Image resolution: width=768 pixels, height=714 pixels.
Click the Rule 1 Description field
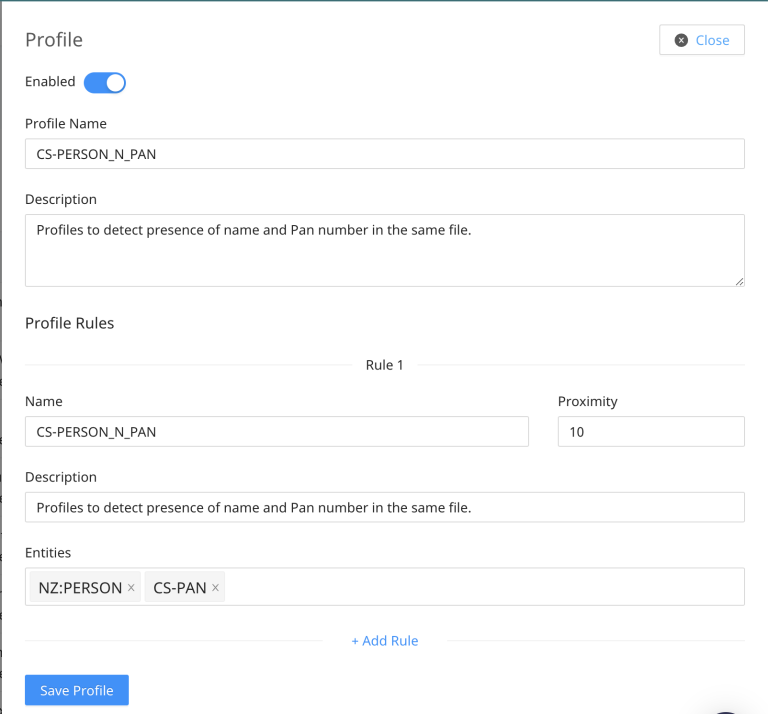click(384, 507)
